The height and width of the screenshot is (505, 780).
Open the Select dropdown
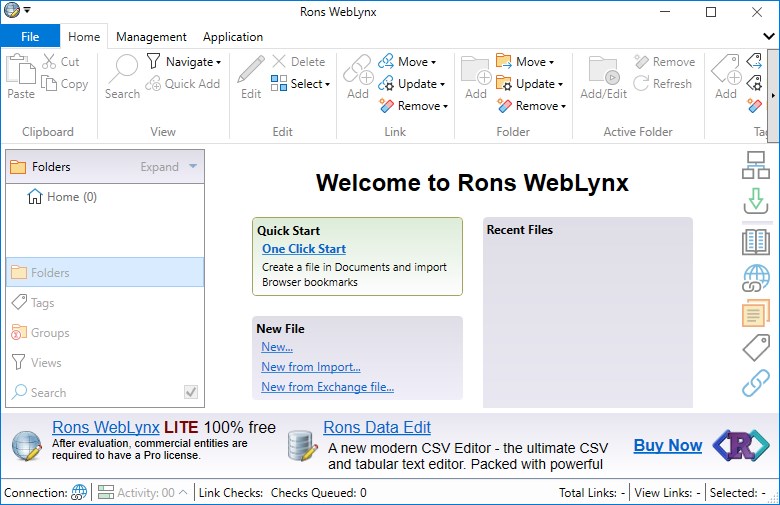(300, 84)
